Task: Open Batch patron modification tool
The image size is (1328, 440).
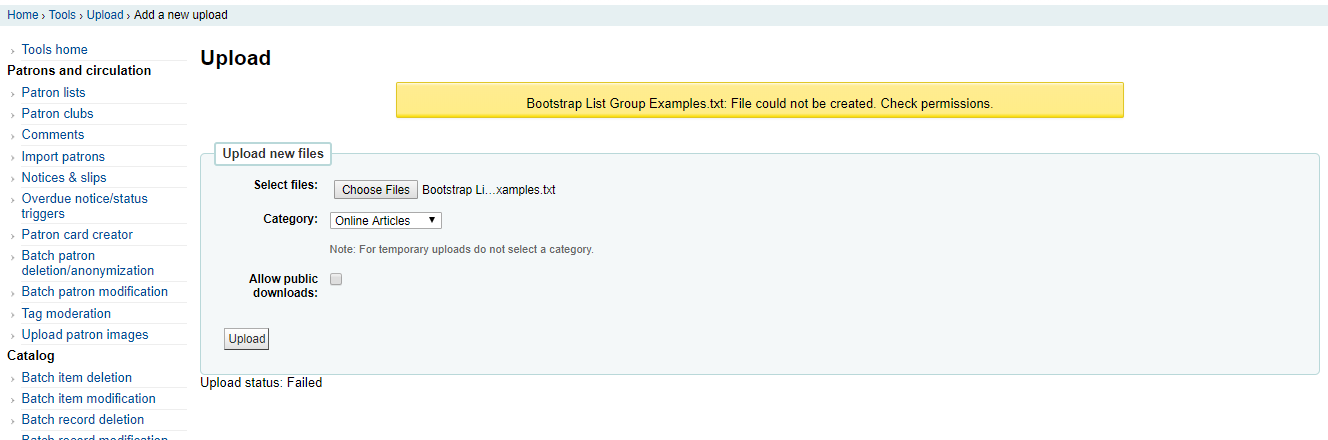Action: pos(94,292)
